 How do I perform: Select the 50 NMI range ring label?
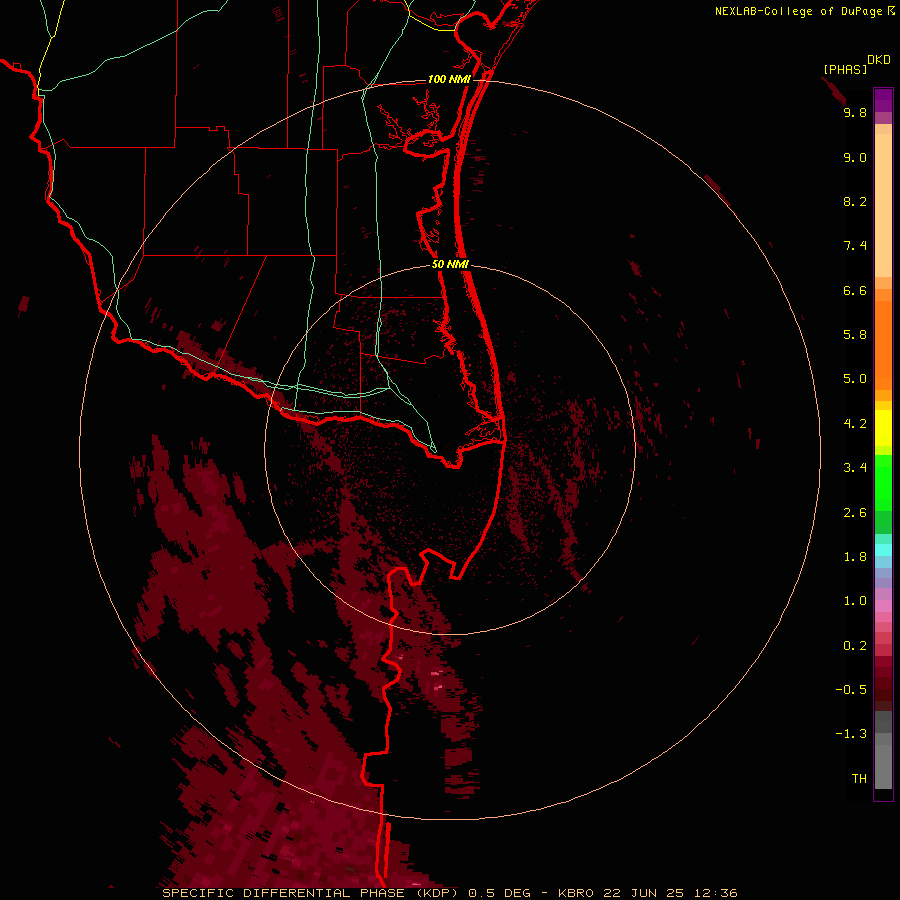tap(451, 264)
